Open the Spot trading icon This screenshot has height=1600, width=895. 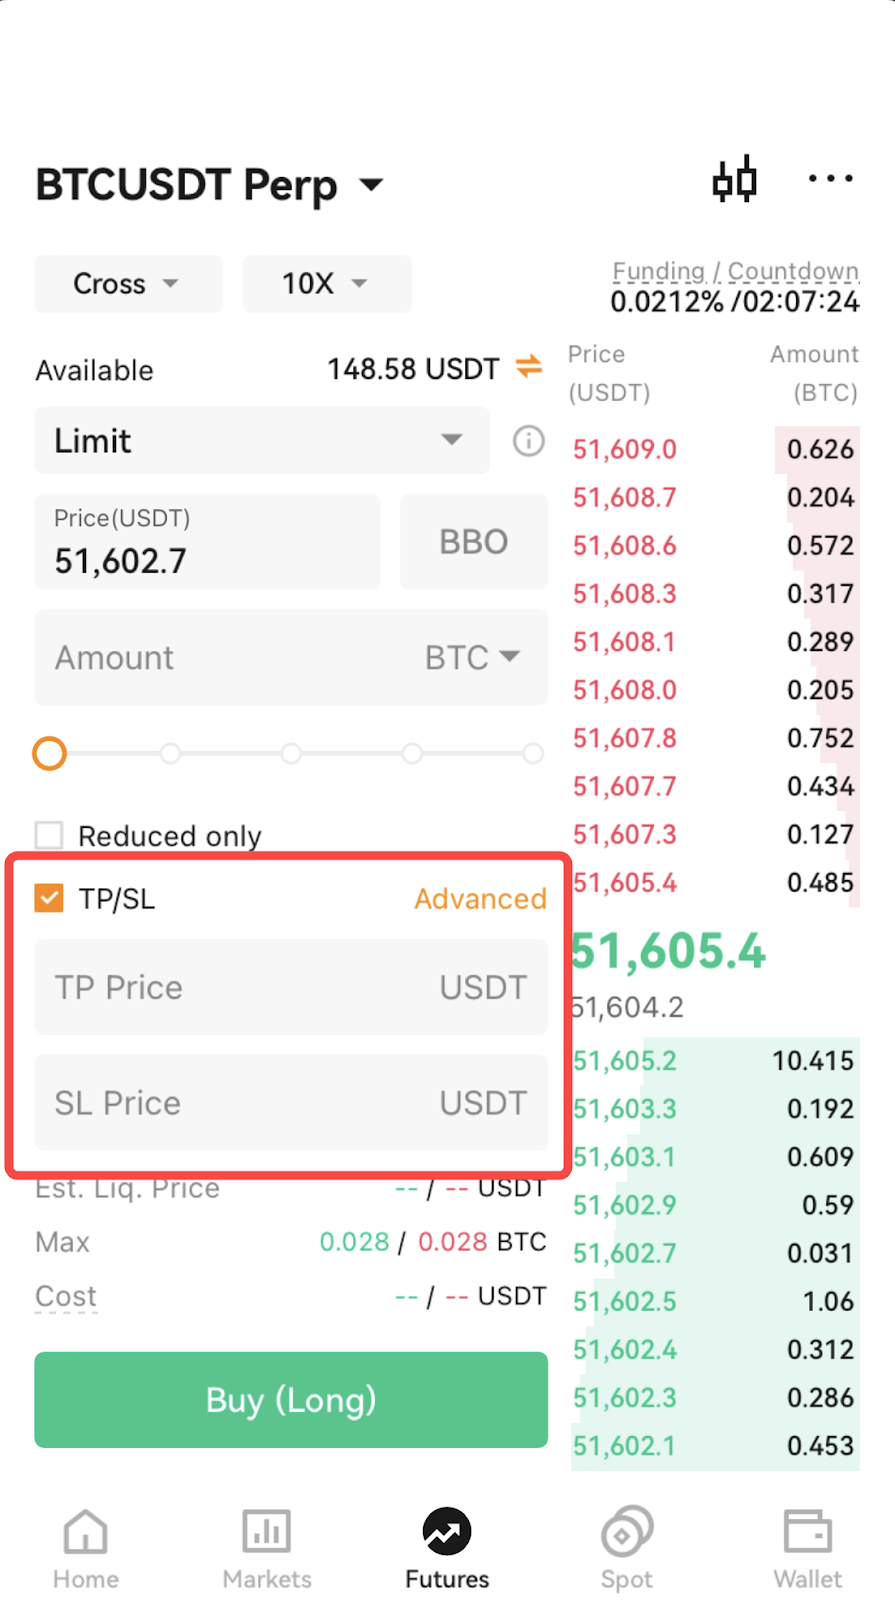pyautogui.click(x=627, y=1532)
